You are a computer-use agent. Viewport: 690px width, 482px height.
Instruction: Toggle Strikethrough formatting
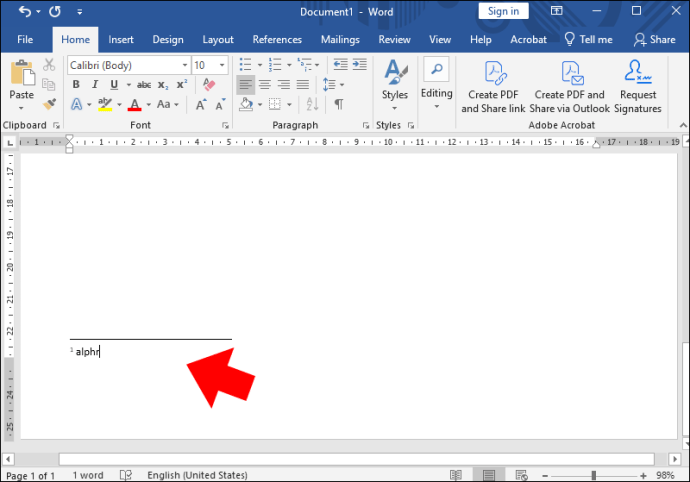click(144, 85)
